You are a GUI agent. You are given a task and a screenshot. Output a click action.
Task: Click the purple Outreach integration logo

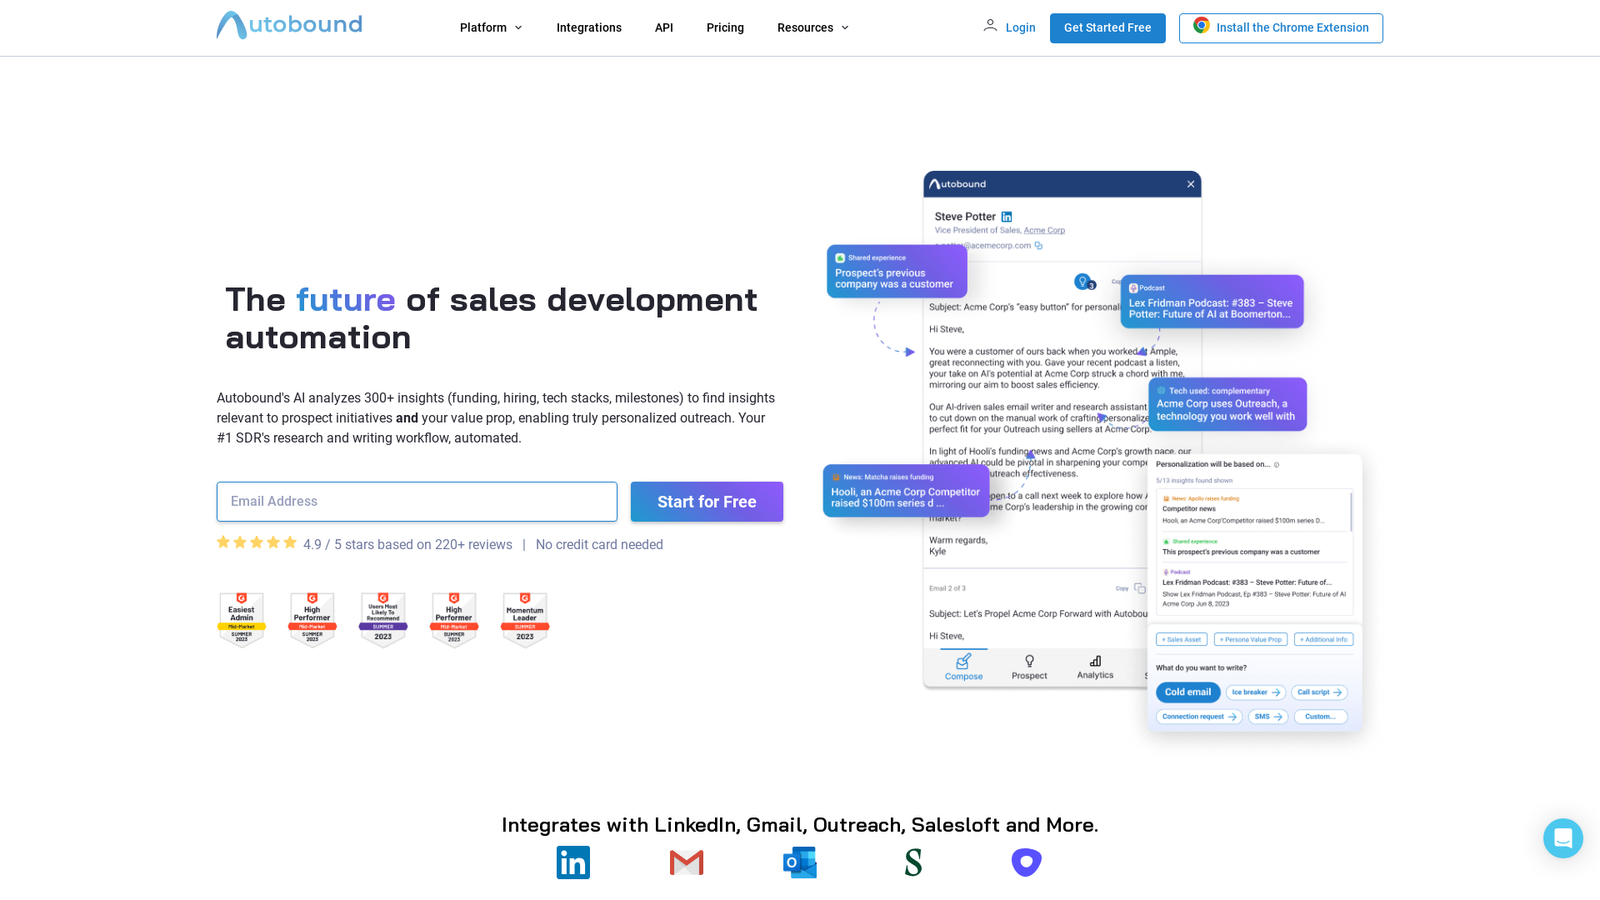tap(1026, 862)
